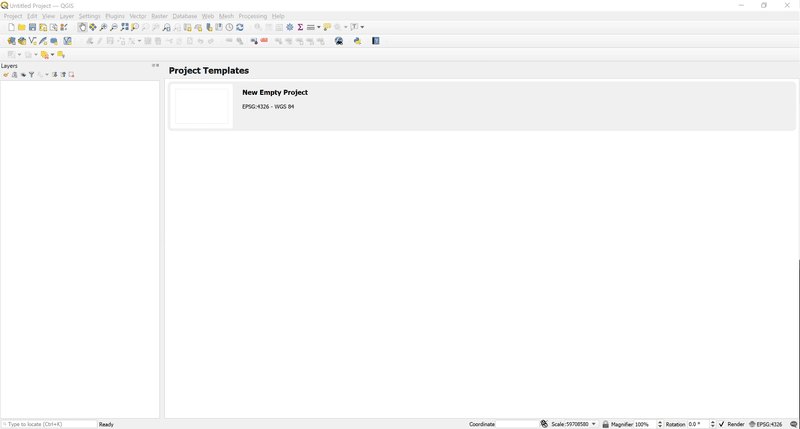The height and width of the screenshot is (429, 800).
Task: Toggle extents and mouse position display icon
Action: coord(544,424)
